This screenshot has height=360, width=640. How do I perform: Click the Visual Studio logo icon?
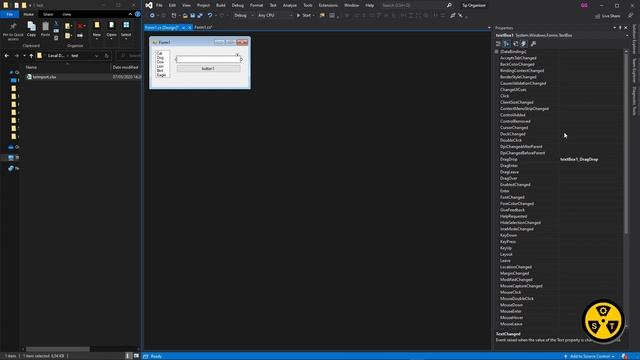149,5
